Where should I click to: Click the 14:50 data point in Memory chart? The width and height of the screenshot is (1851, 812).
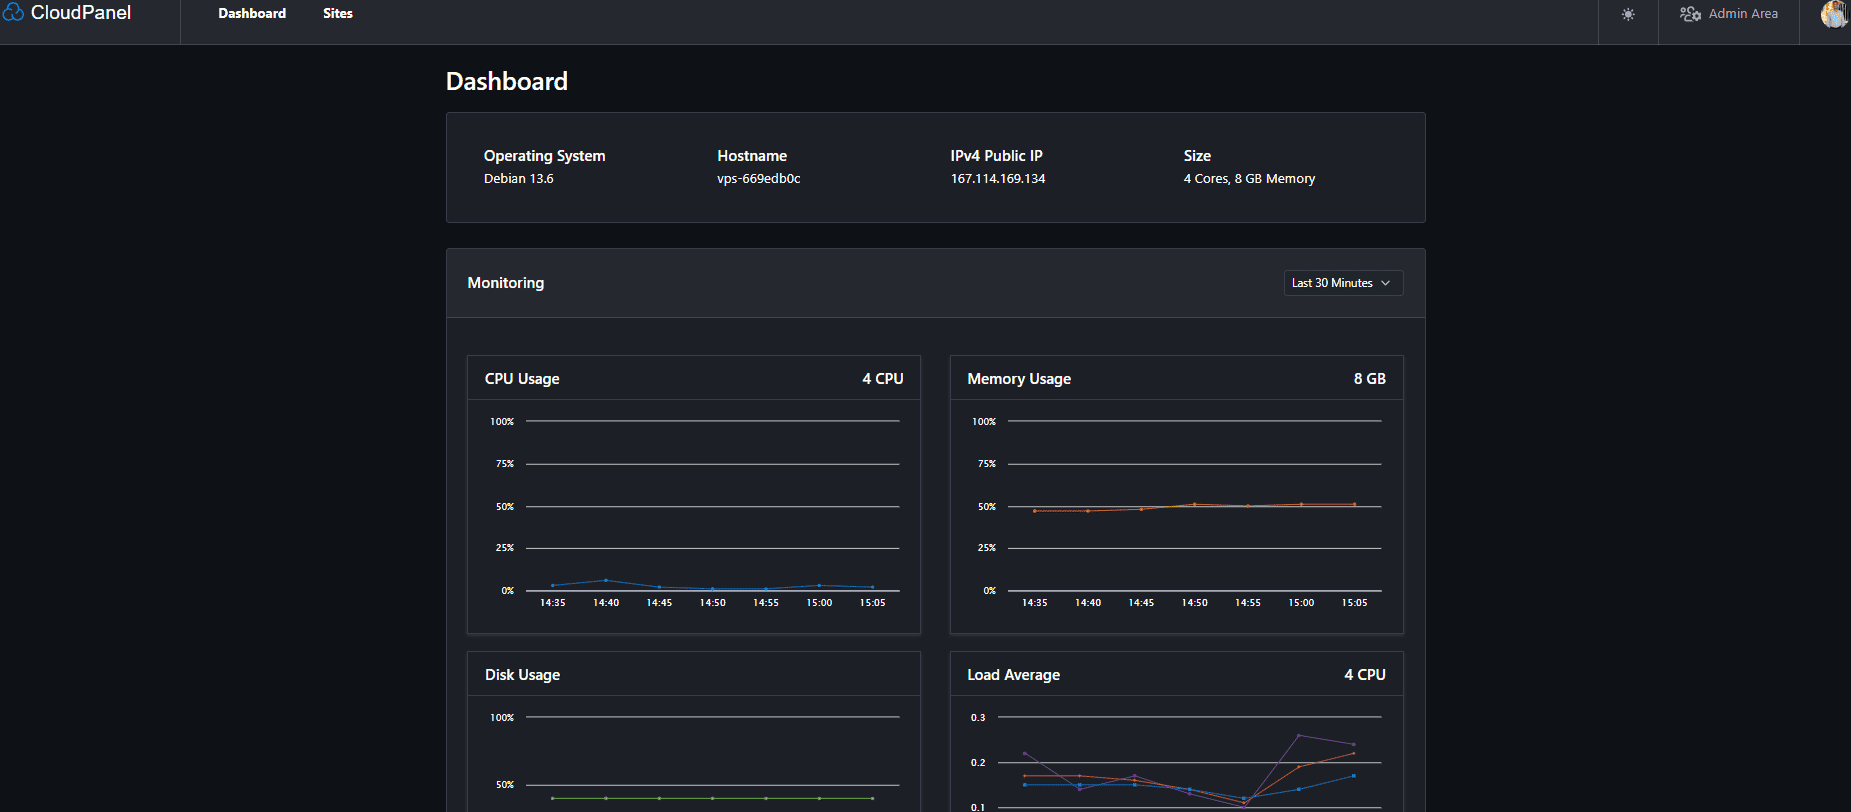[1194, 504]
